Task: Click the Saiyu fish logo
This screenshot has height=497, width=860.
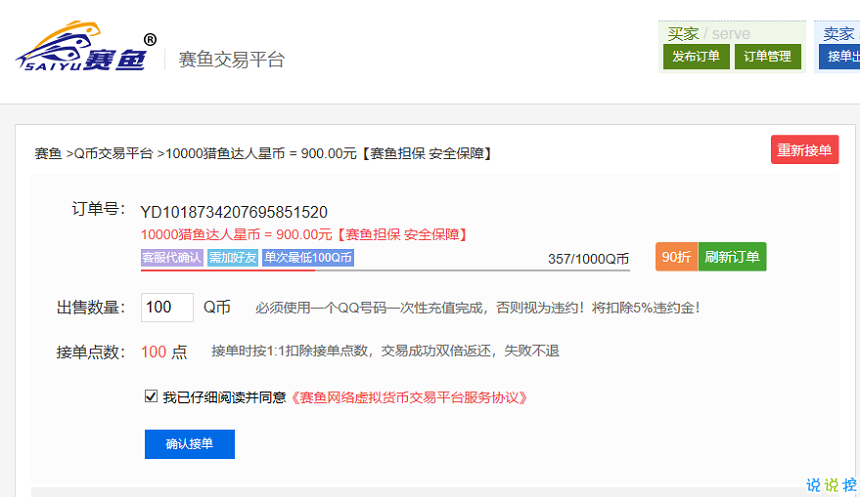Action: tap(86, 47)
